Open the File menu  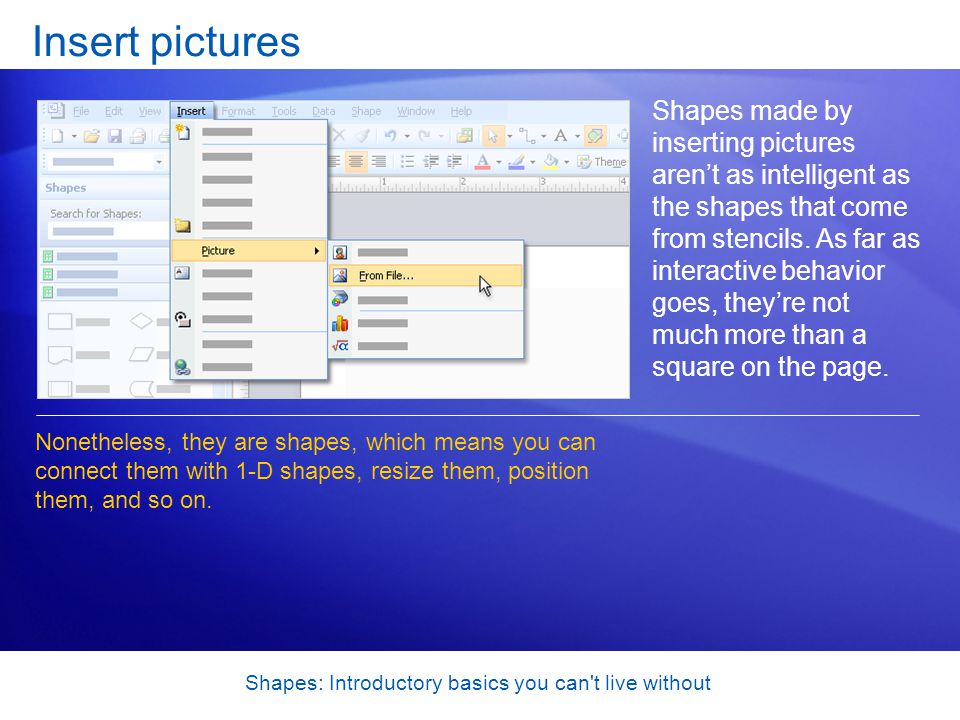(x=81, y=111)
